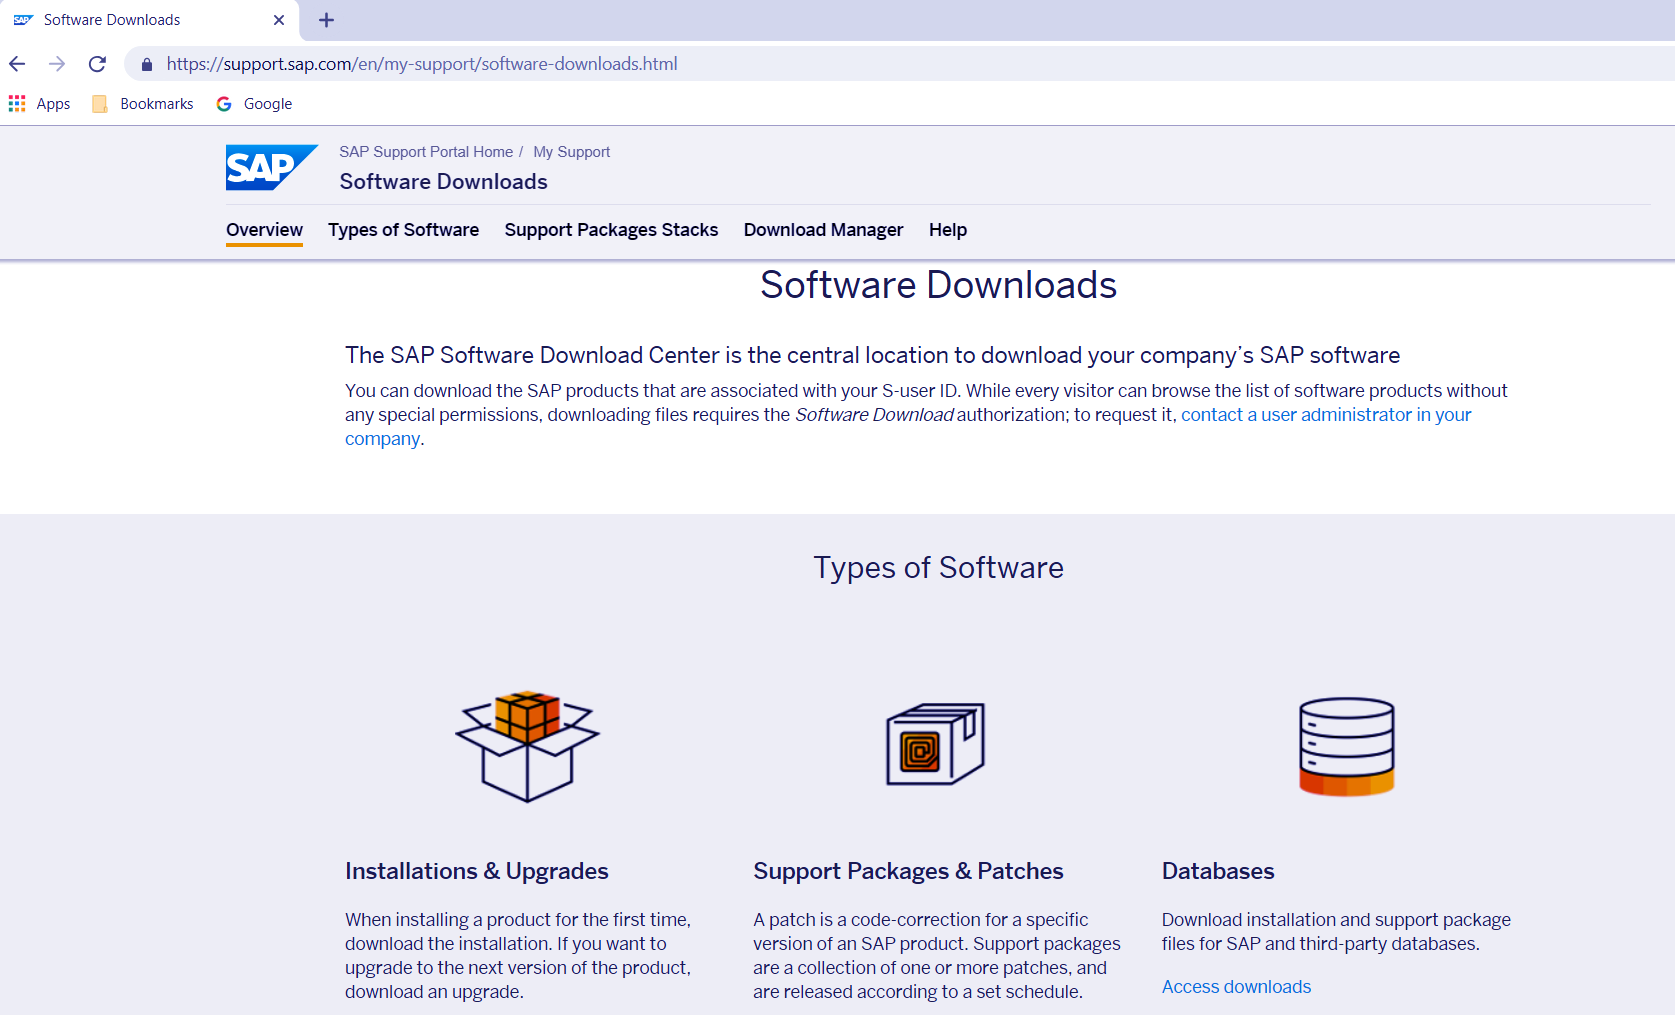Screen dimensions: 1675x1015
Task: Click the lock icon in address bar
Action: pyautogui.click(x=147, y=64)
